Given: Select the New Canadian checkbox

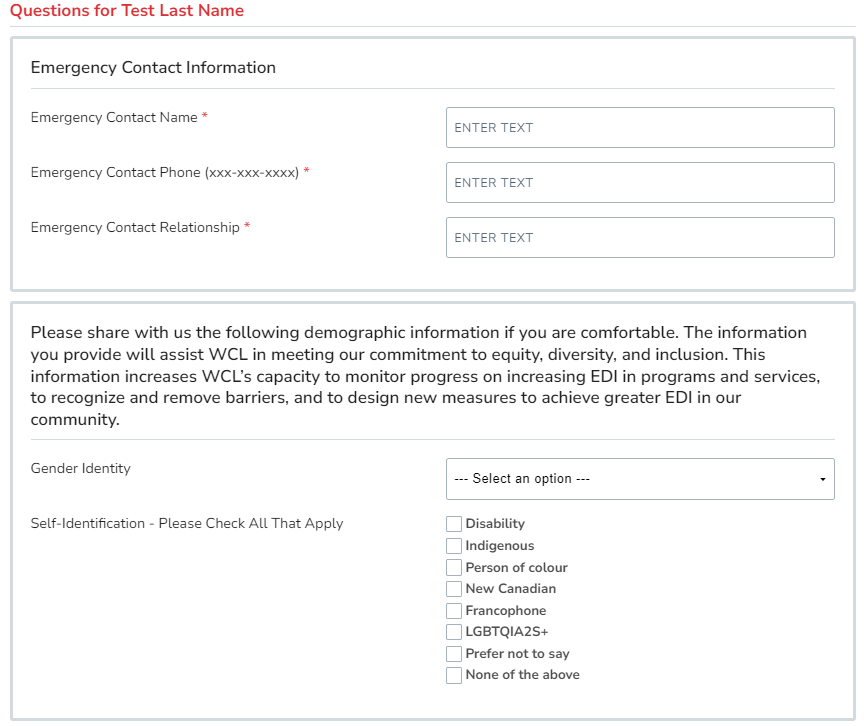Looking at the screenshot, I should 454,589.
